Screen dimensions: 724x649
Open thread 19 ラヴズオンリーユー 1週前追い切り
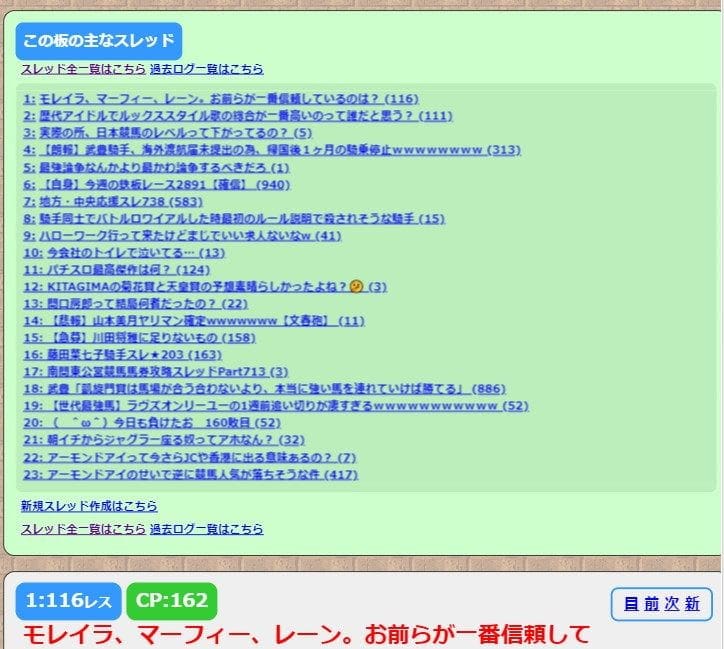(275, 406)
